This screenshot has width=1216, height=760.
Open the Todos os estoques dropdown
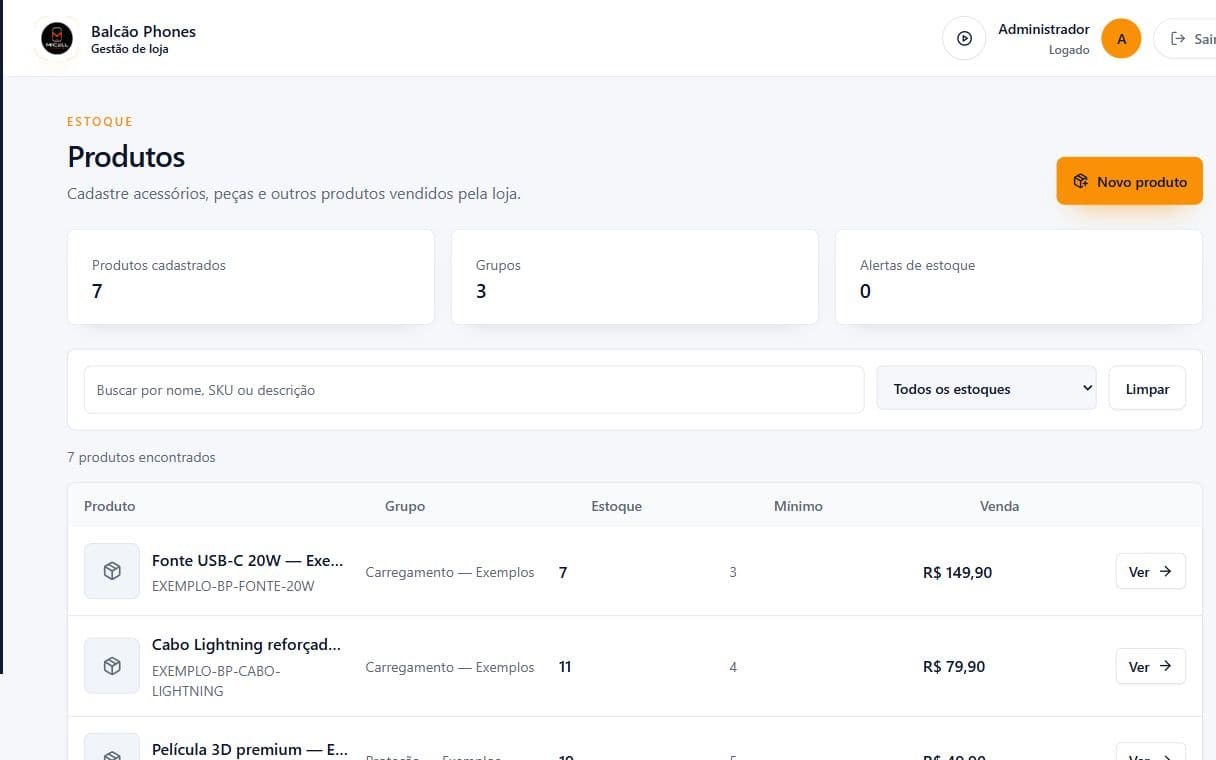[x=986, y=389]
